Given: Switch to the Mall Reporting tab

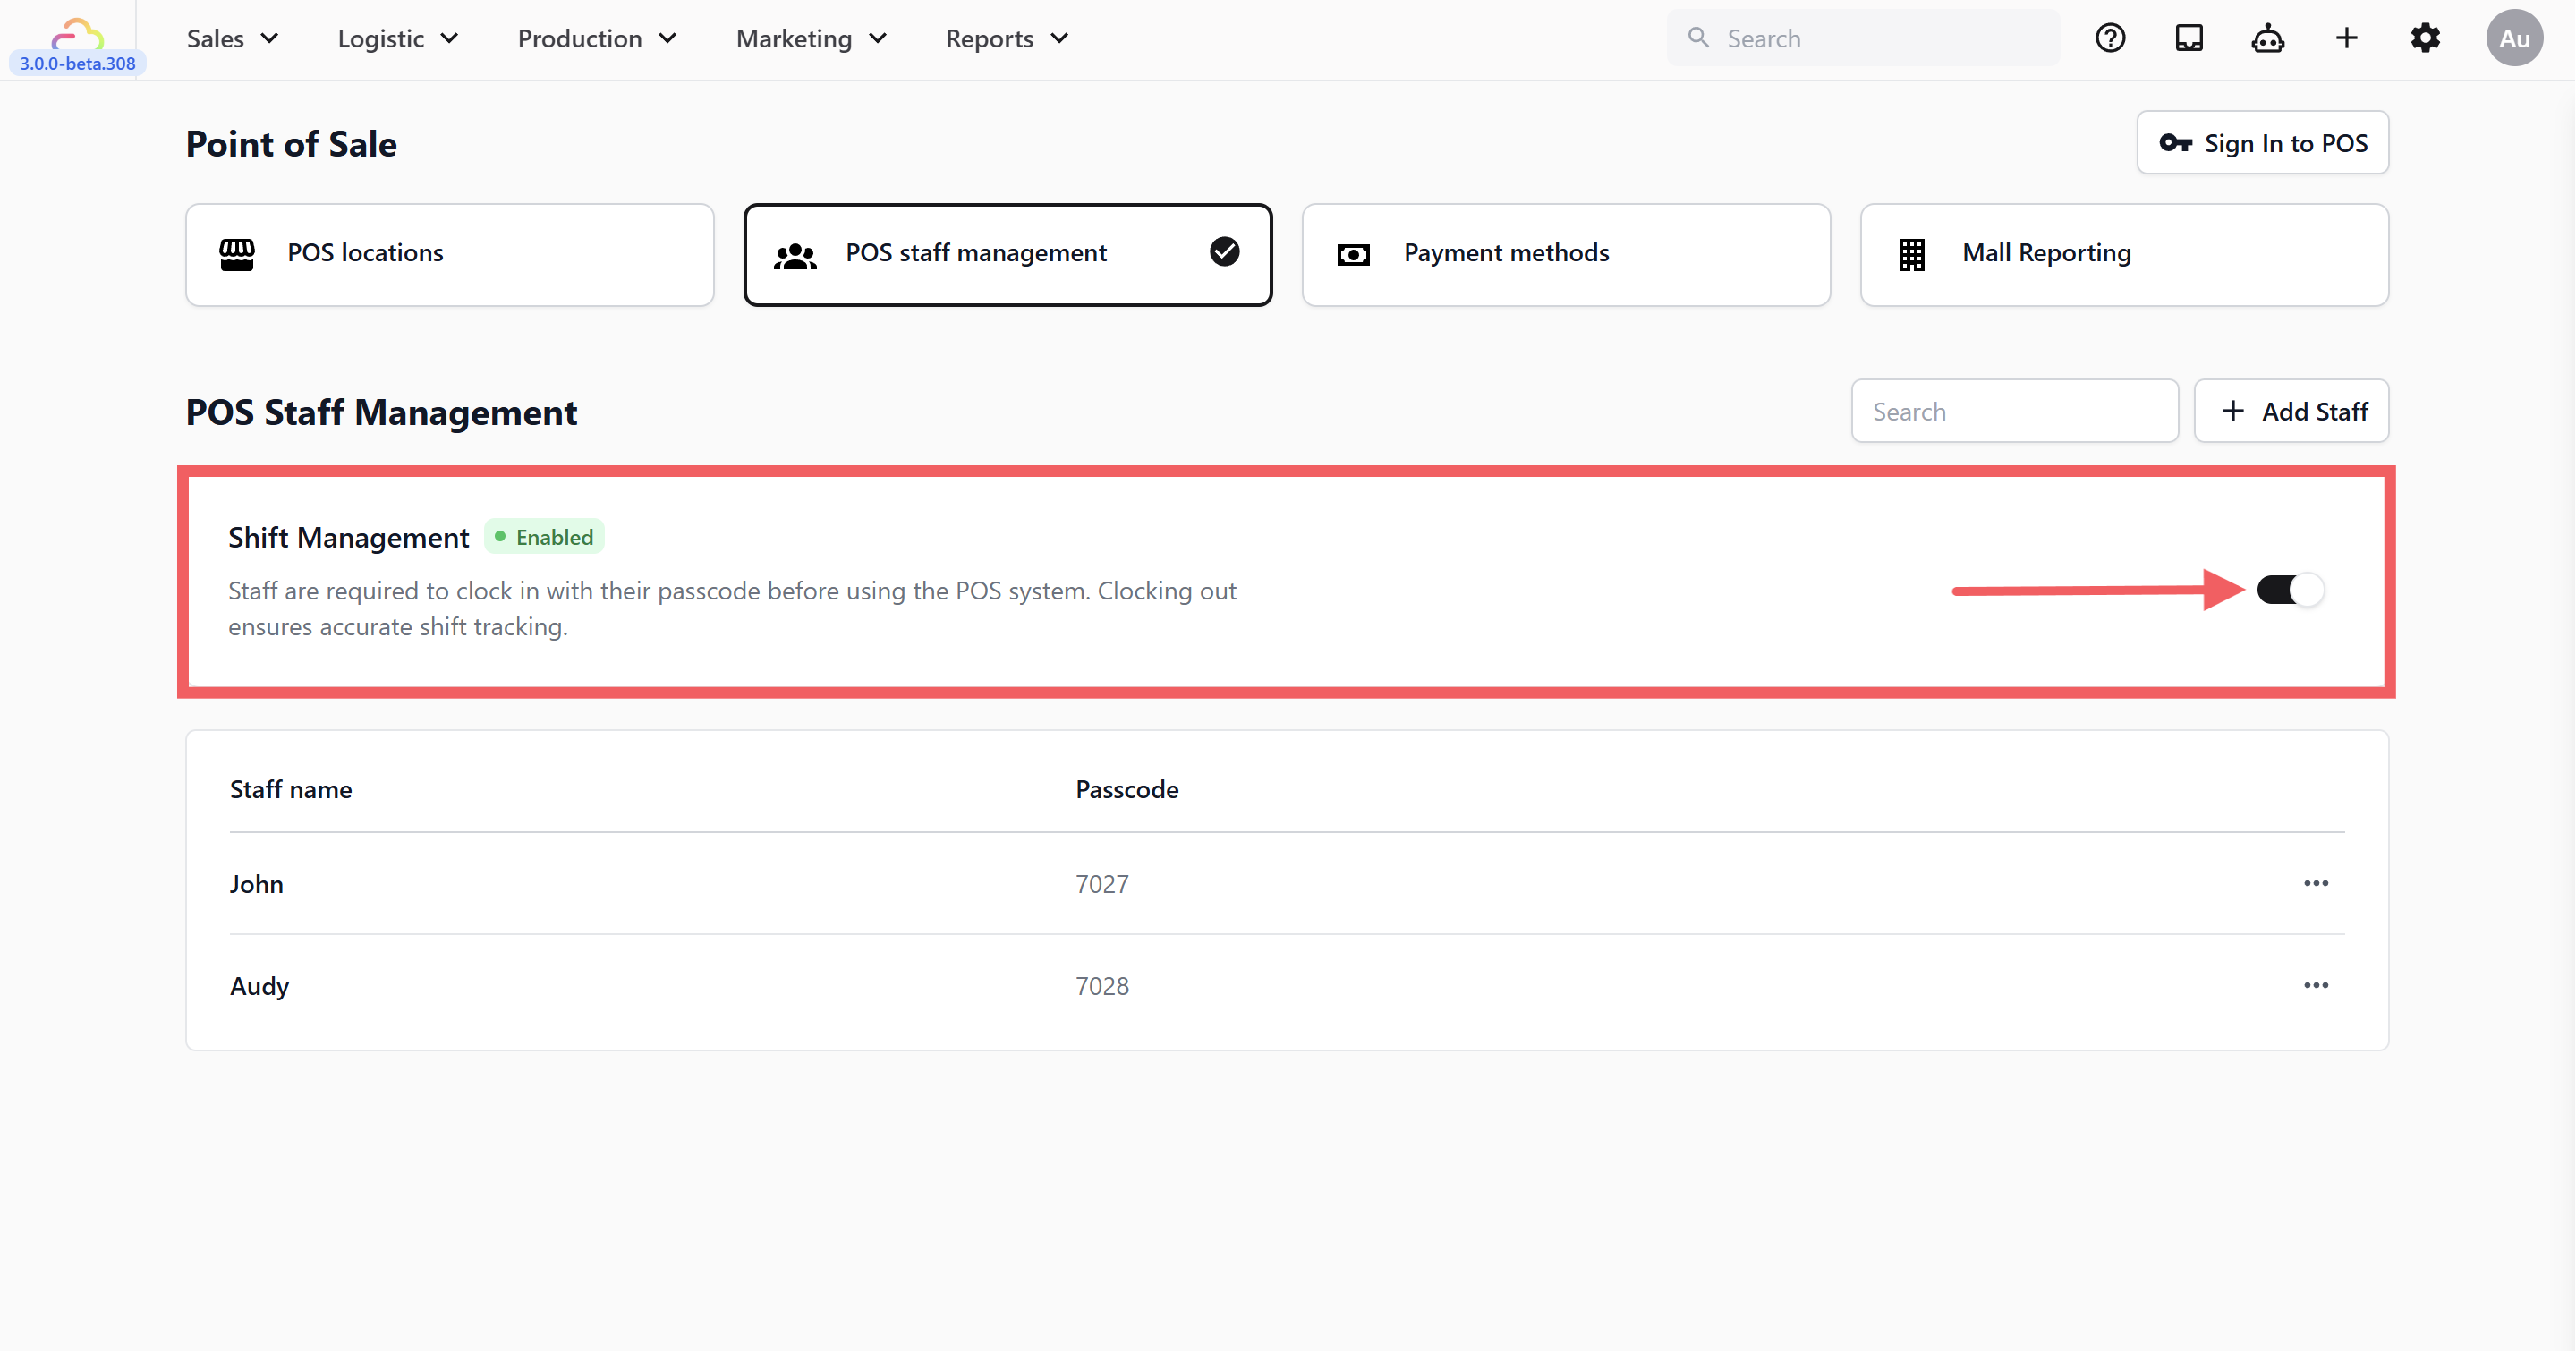Looking at the screenshot, I should 2124,254.
